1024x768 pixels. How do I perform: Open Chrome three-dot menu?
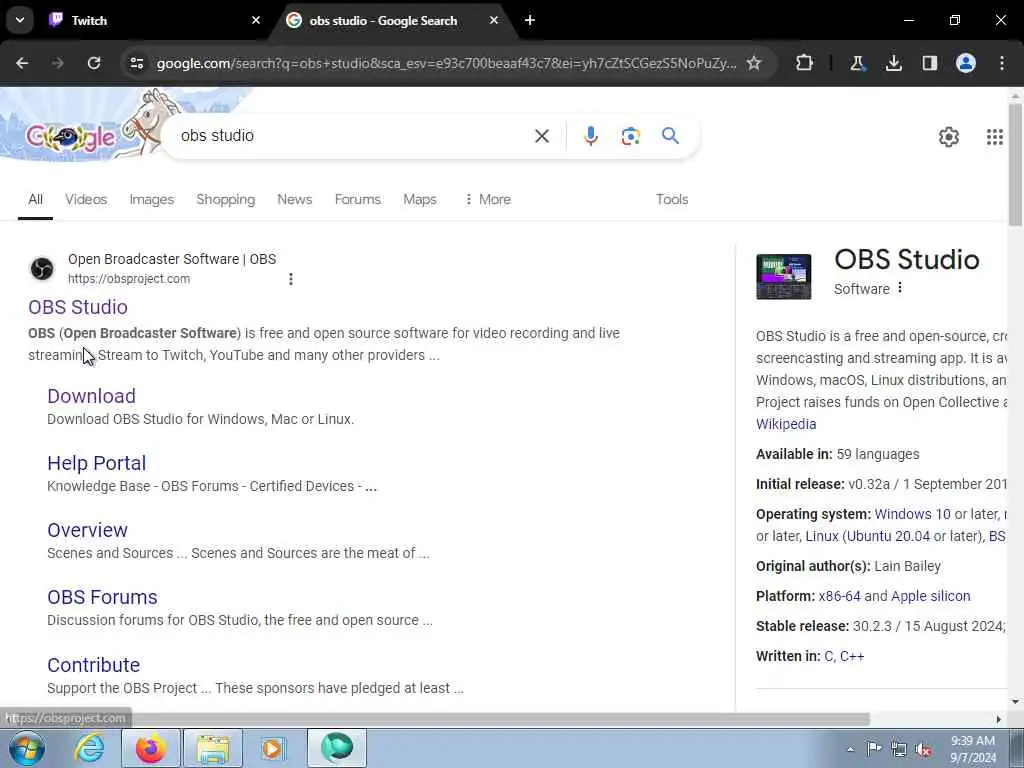(1002, 63)
